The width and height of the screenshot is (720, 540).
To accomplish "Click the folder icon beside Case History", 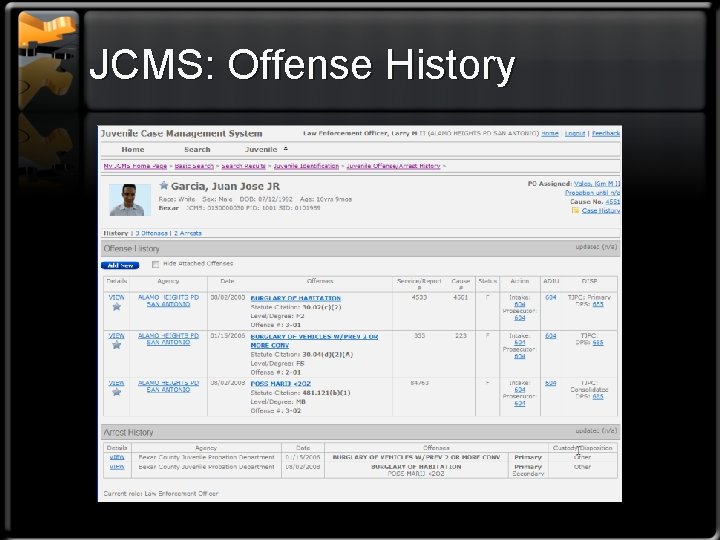I will [575, 210].
